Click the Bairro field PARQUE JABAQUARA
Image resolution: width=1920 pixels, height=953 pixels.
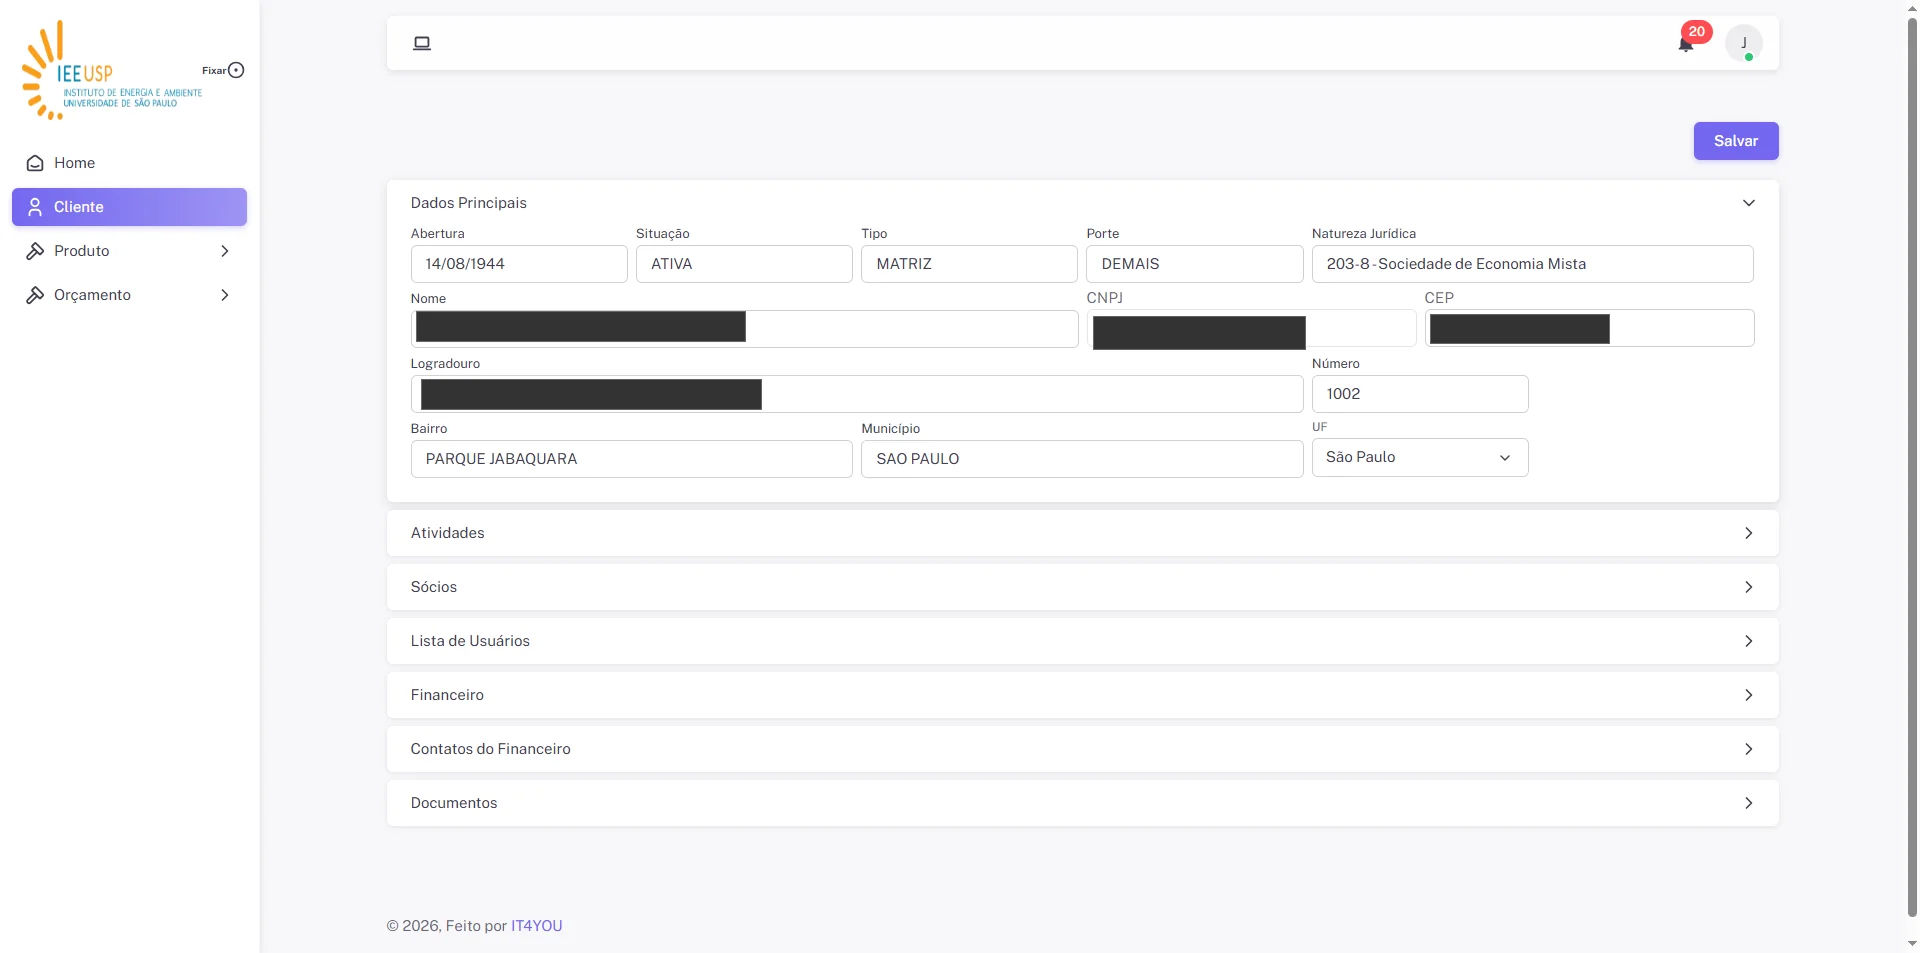click(x=632, y=459)
